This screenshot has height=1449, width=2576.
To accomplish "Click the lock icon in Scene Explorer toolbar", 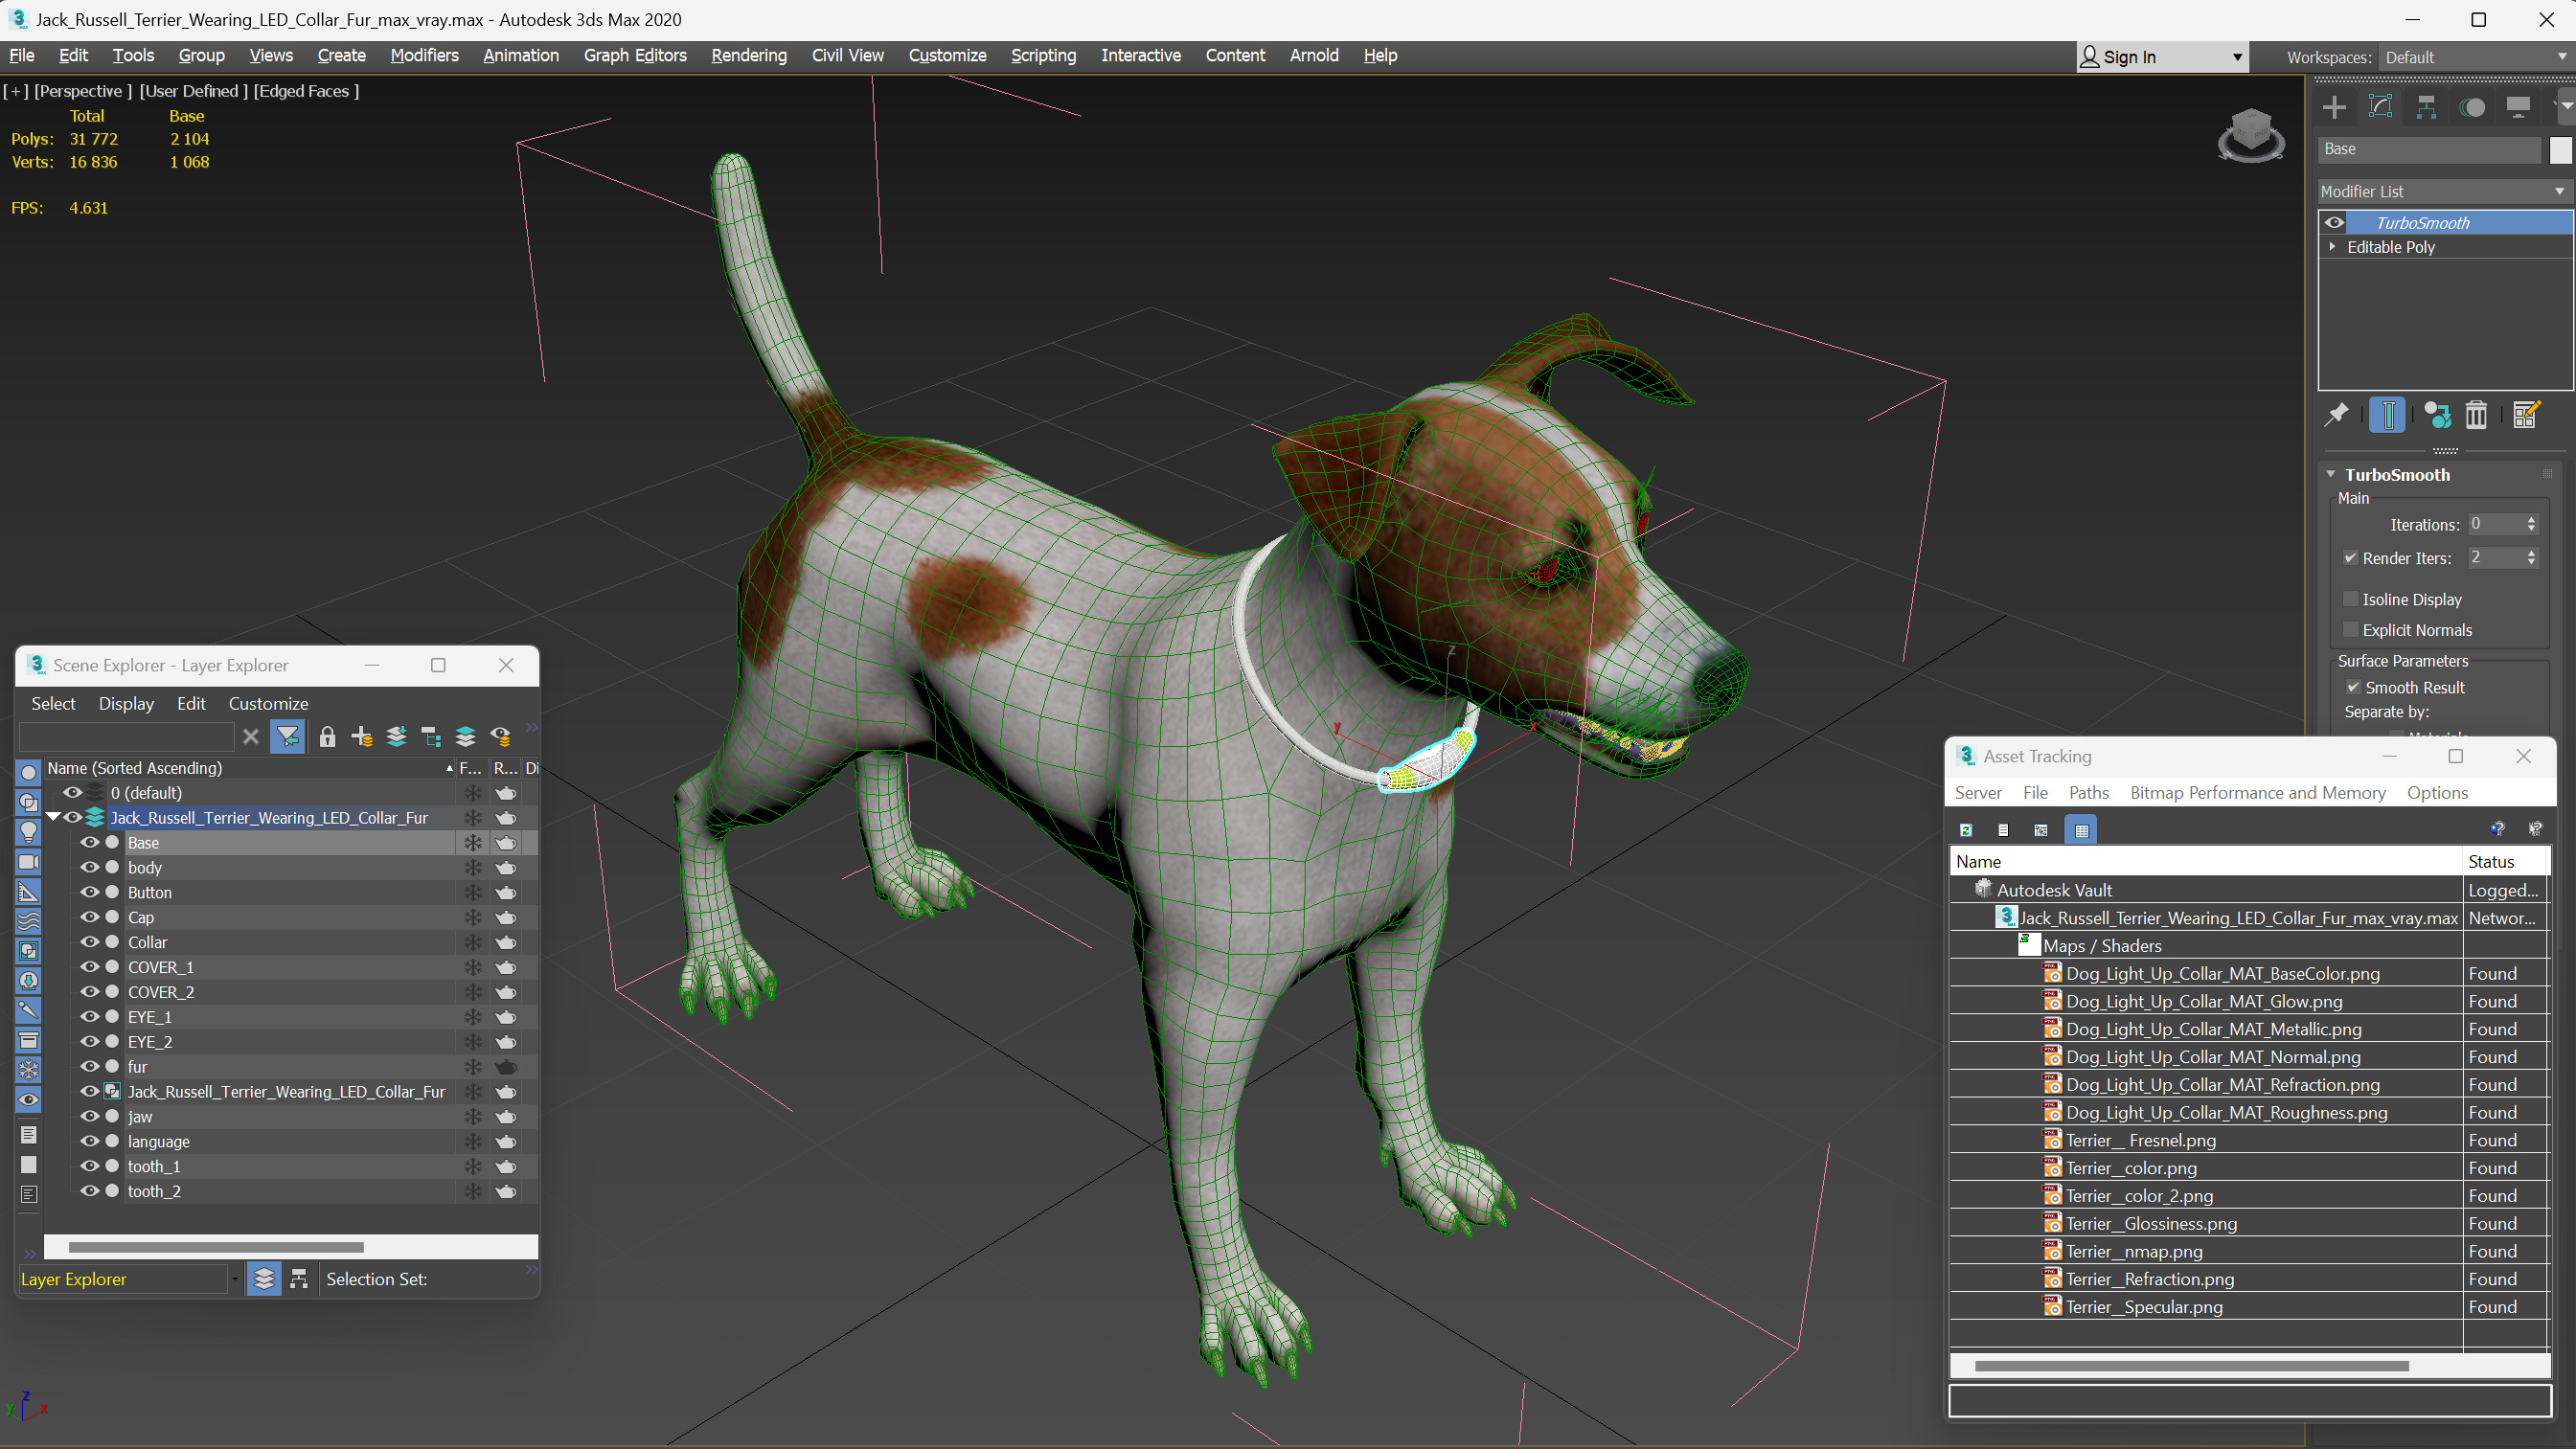I will click(x=327, y=737).
